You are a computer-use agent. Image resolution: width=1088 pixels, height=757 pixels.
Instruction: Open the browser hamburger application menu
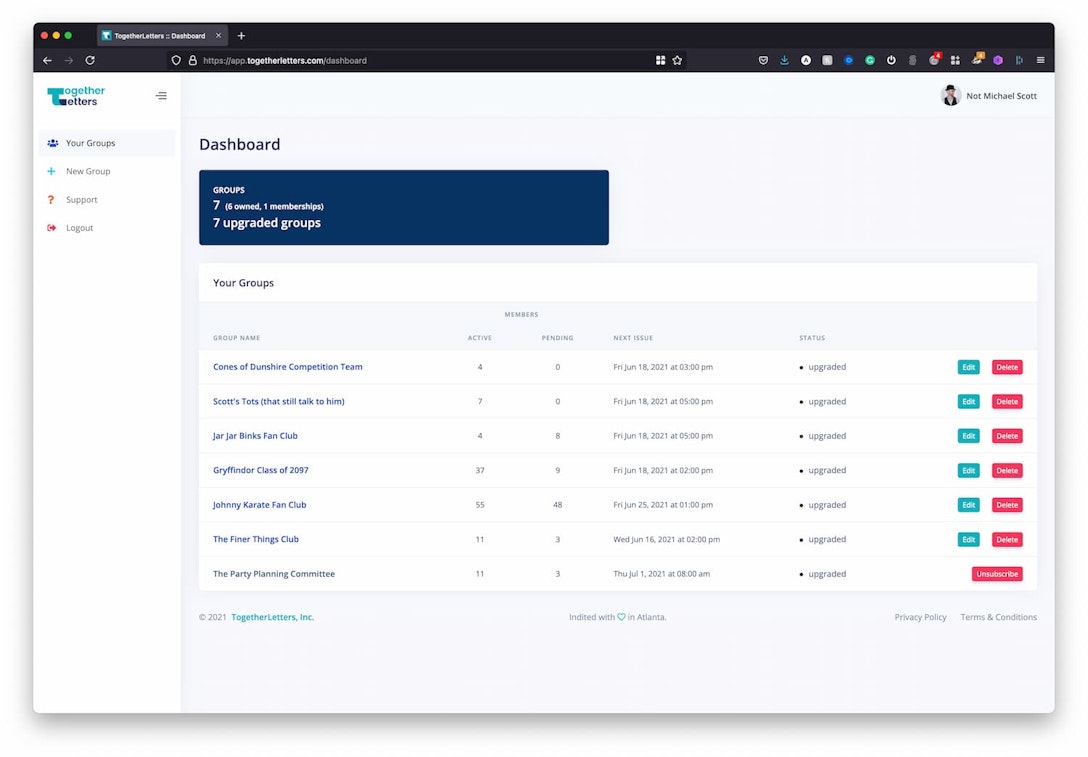(x=1040, y=60)
